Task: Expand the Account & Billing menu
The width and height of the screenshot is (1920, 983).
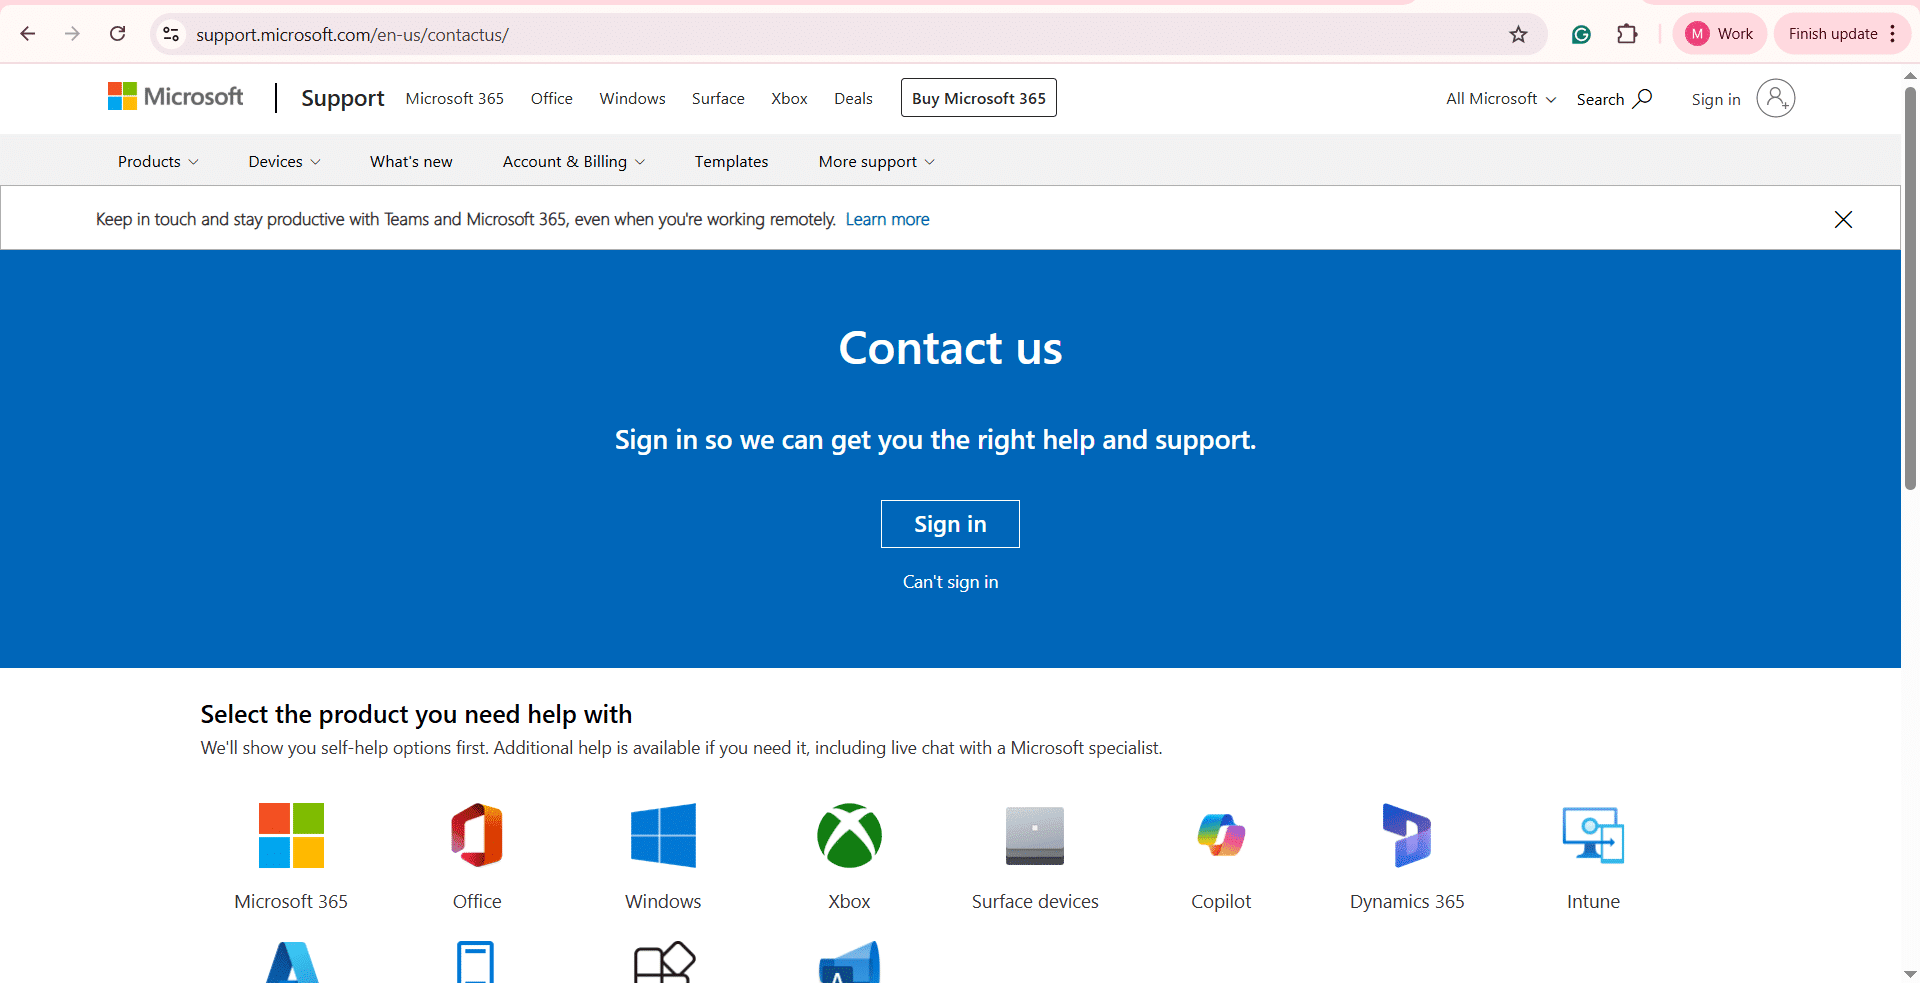Action: (573, 162)
